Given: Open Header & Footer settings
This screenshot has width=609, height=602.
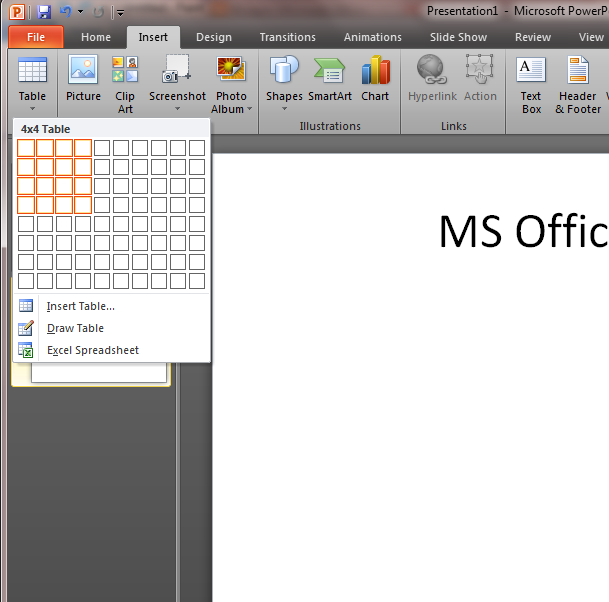Looking at the screenshot, I should [578, 84].
